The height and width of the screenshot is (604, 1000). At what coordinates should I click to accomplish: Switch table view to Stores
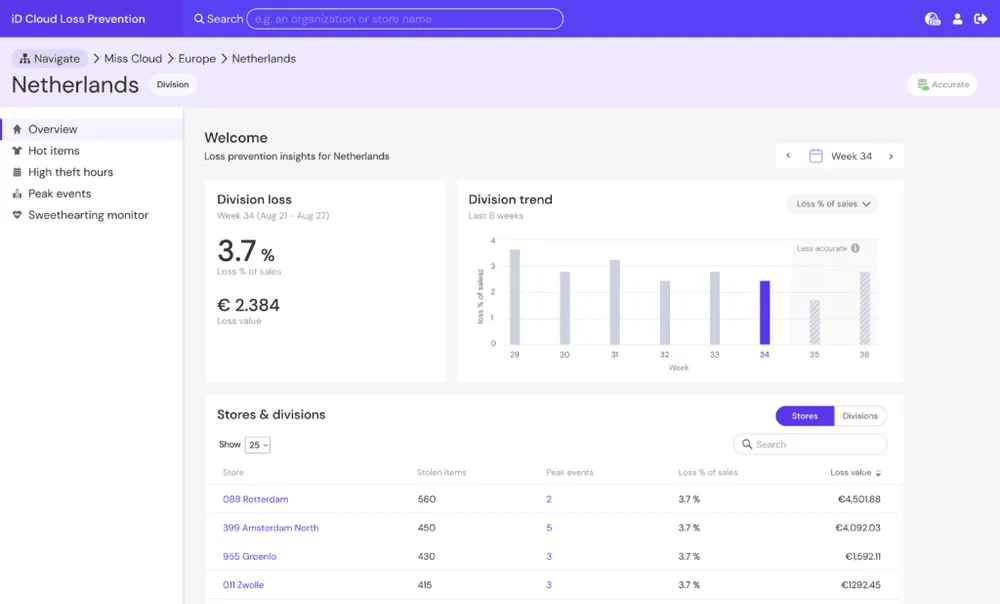(805, 416)
